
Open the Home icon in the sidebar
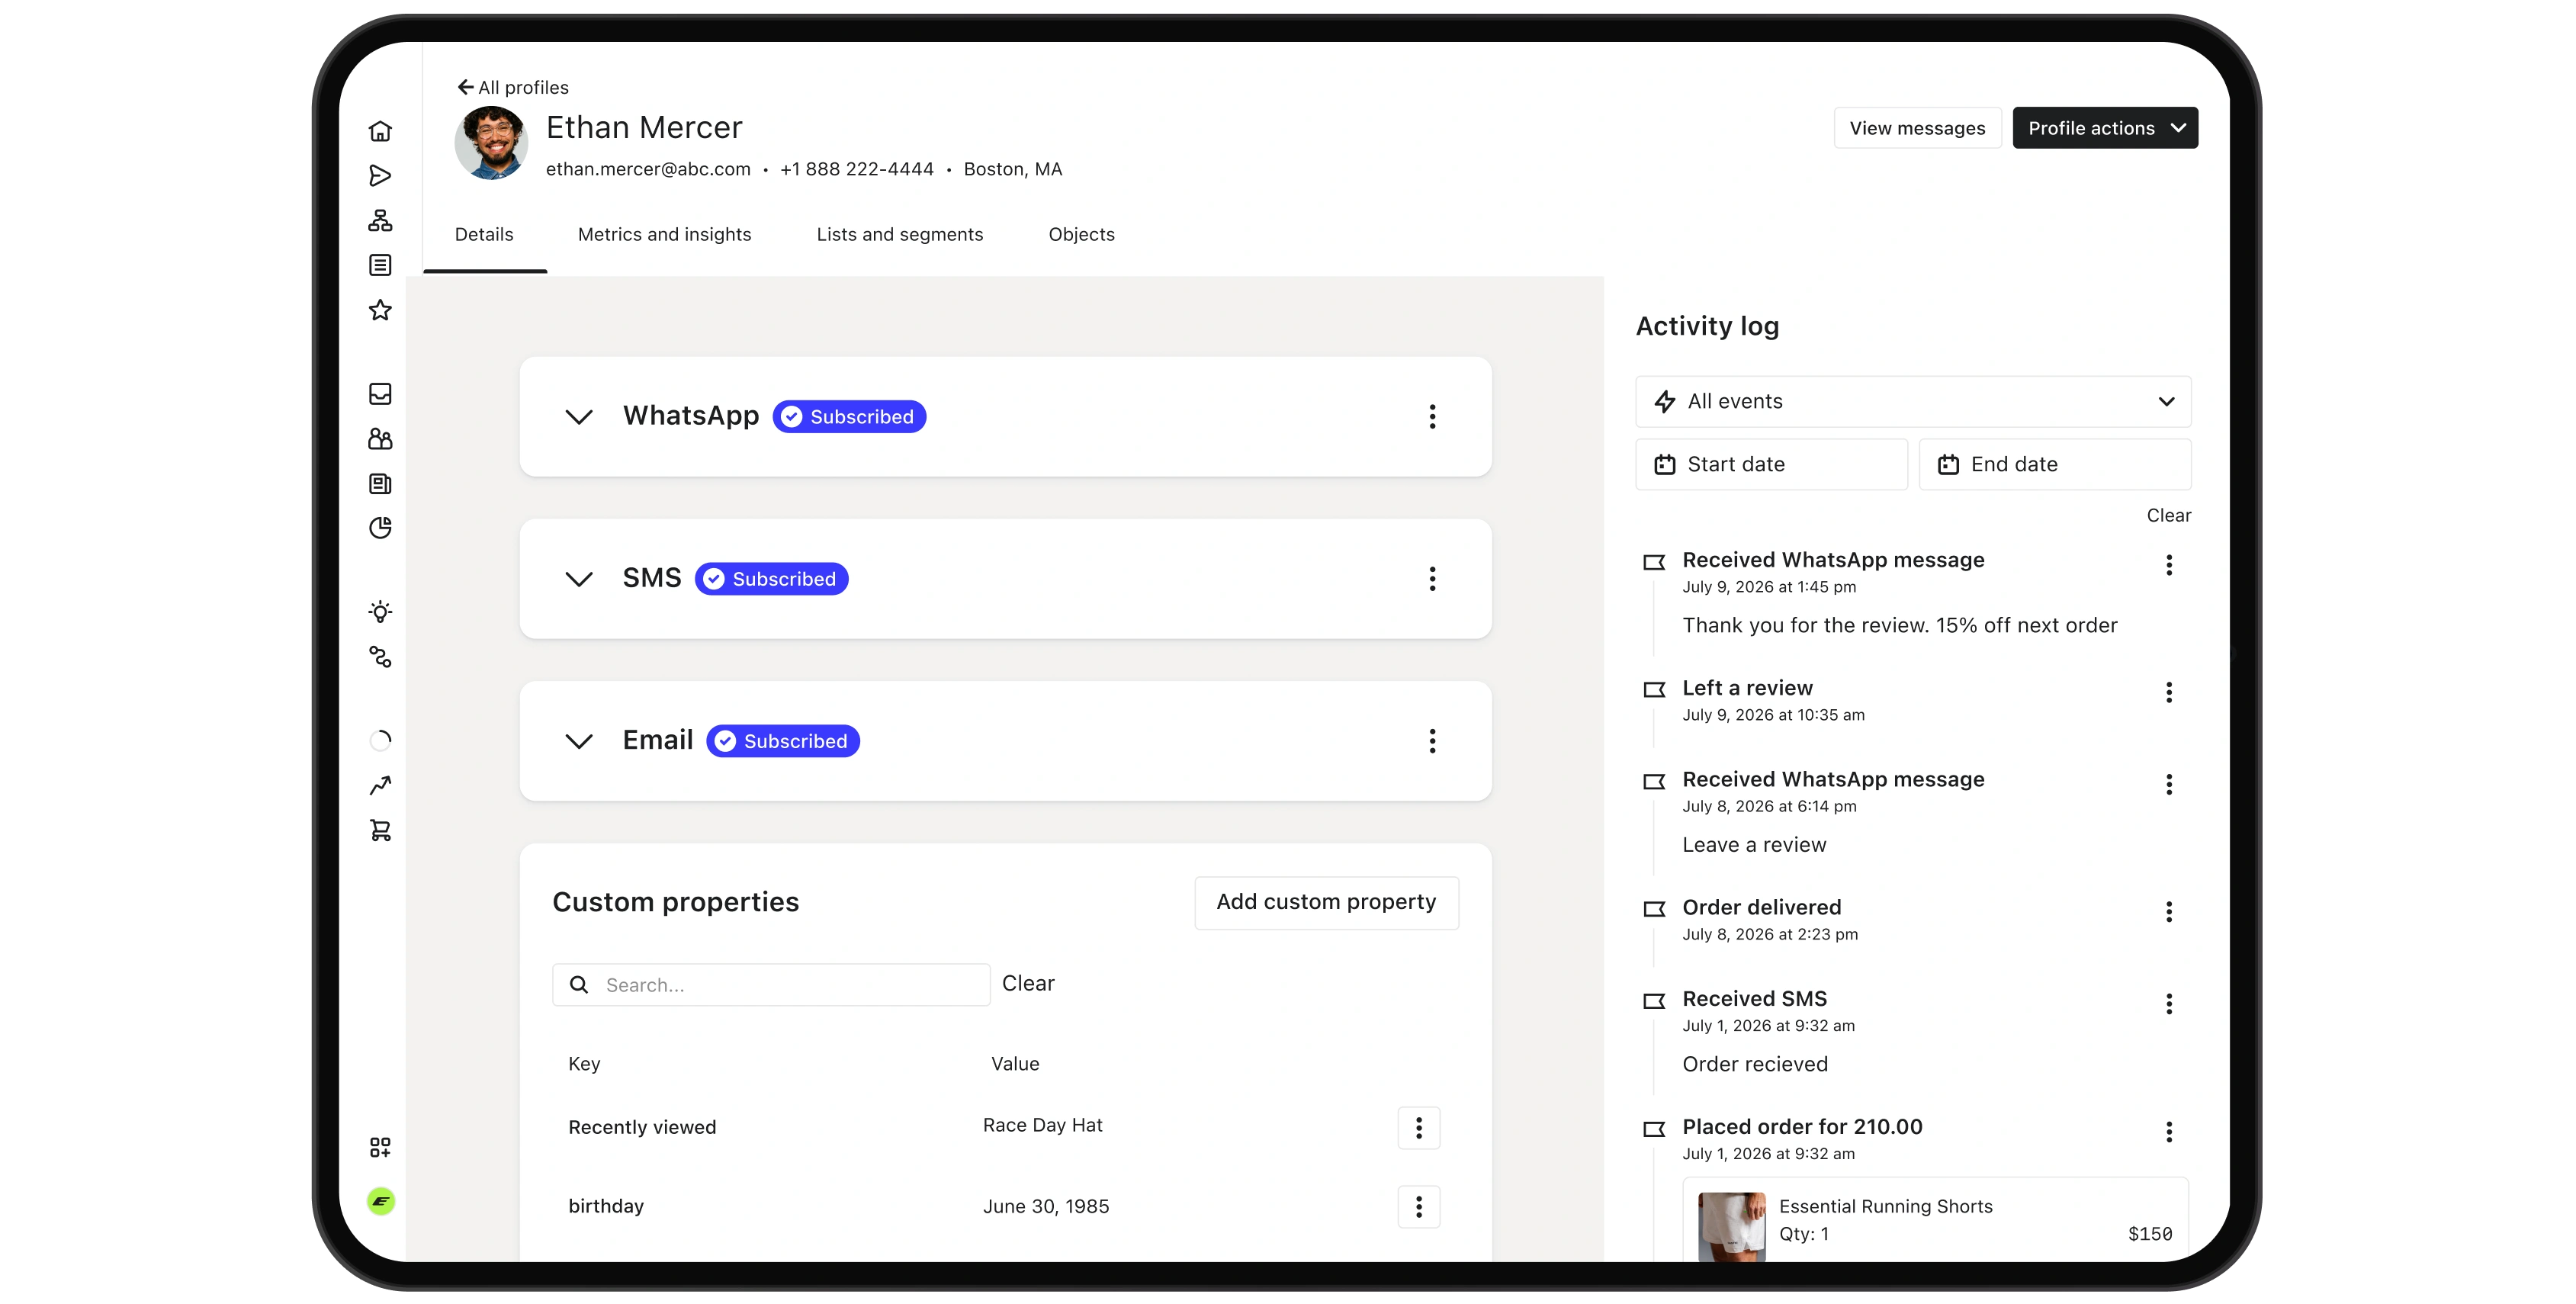[x=380, y=131]
